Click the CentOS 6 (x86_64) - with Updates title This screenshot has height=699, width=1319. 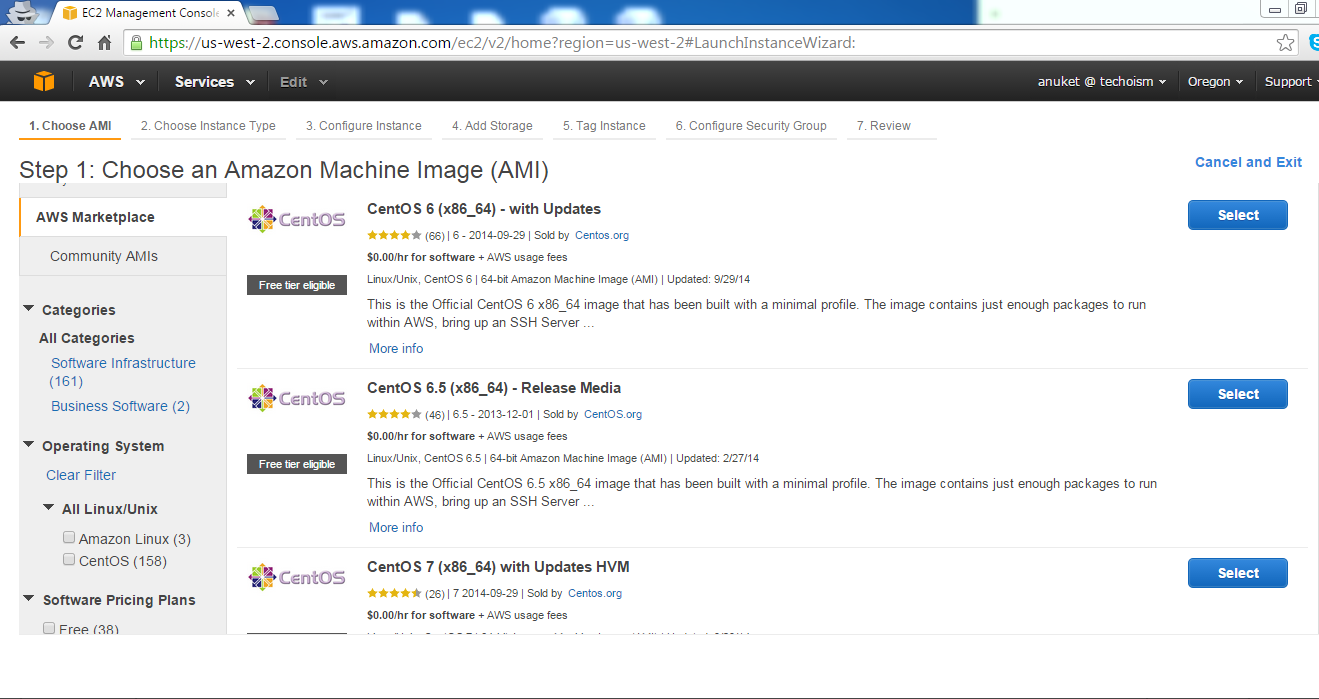point(484,209)
